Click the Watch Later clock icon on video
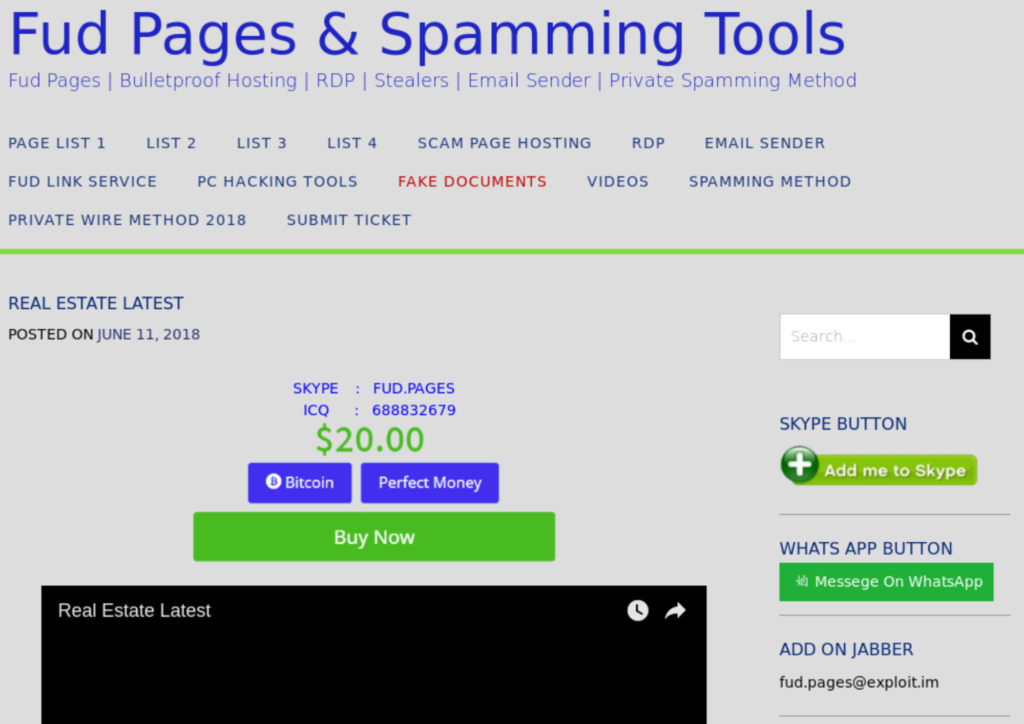 click(638, 610)
